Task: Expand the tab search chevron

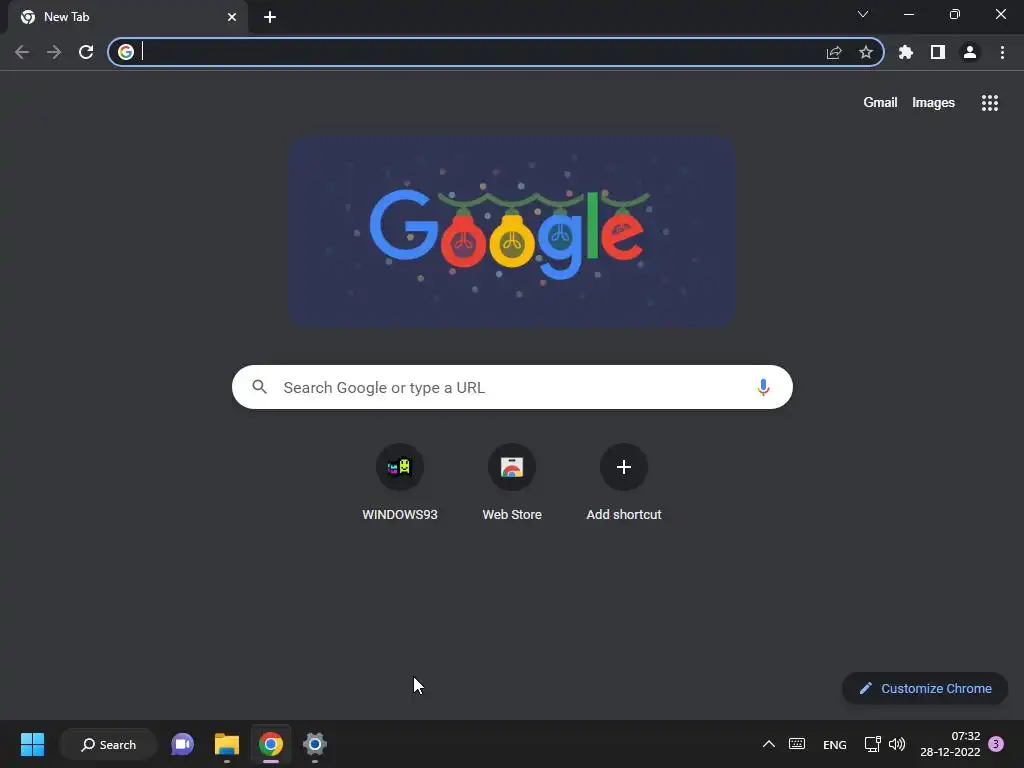Action: tap(863, 14)
